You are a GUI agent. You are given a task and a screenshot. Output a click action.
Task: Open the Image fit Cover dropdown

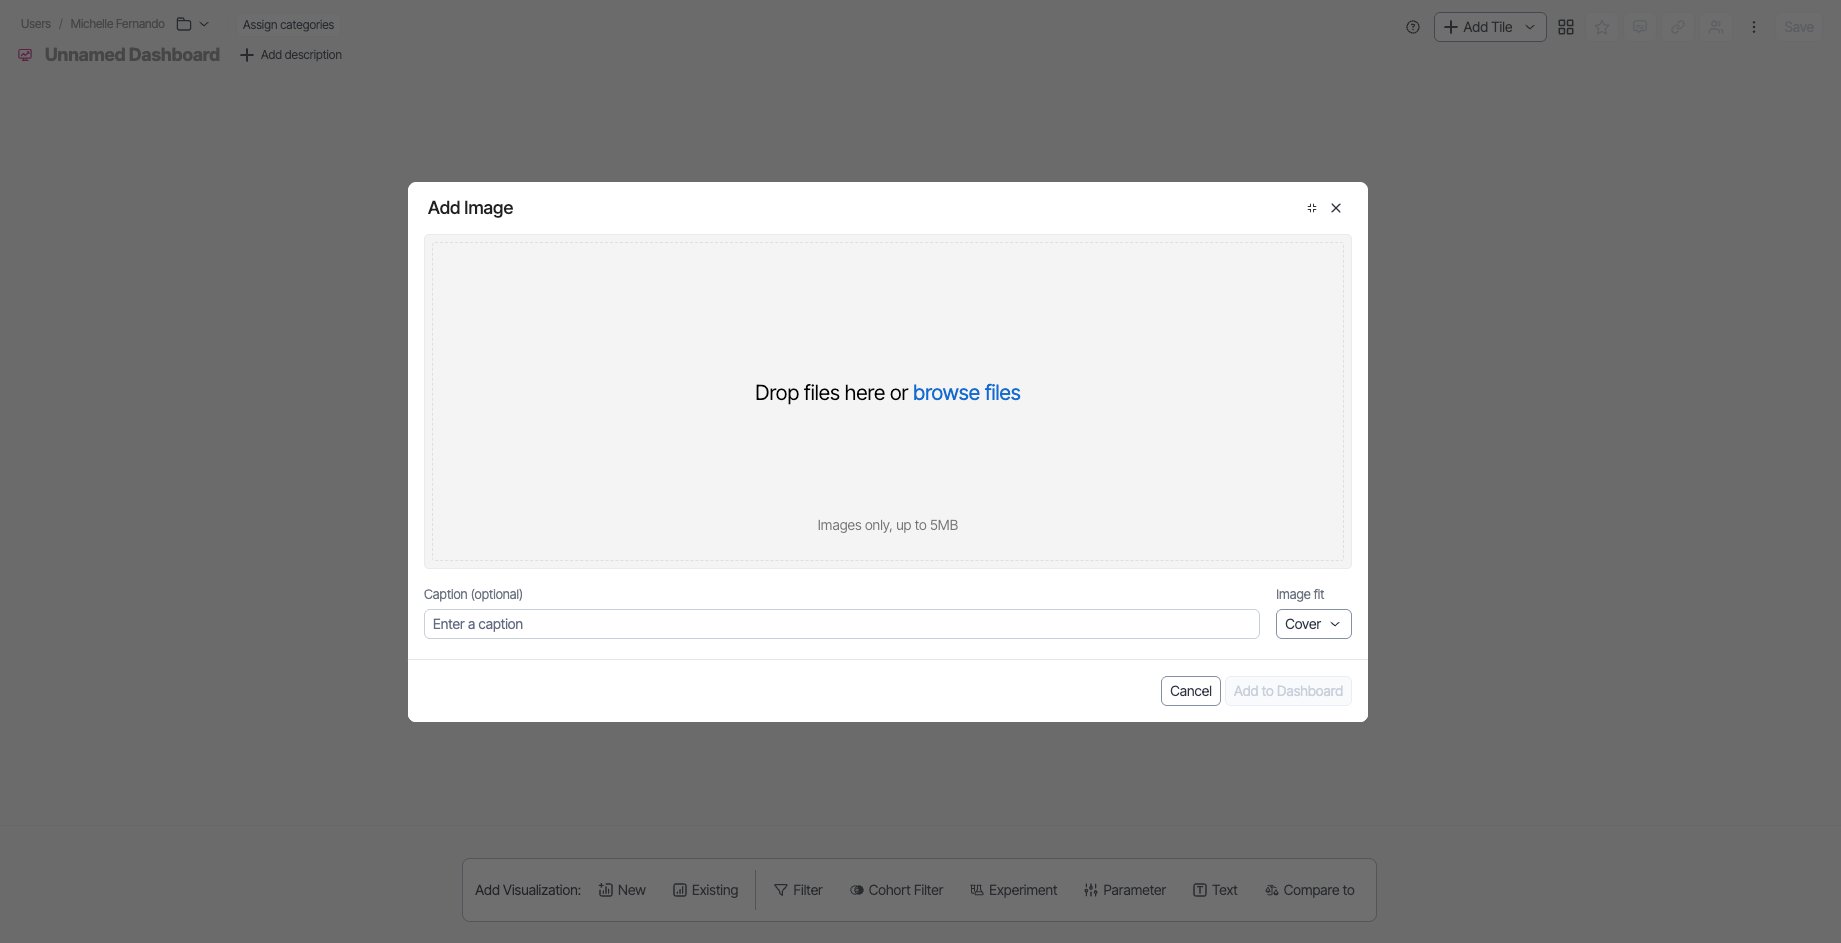point(1313,624)
